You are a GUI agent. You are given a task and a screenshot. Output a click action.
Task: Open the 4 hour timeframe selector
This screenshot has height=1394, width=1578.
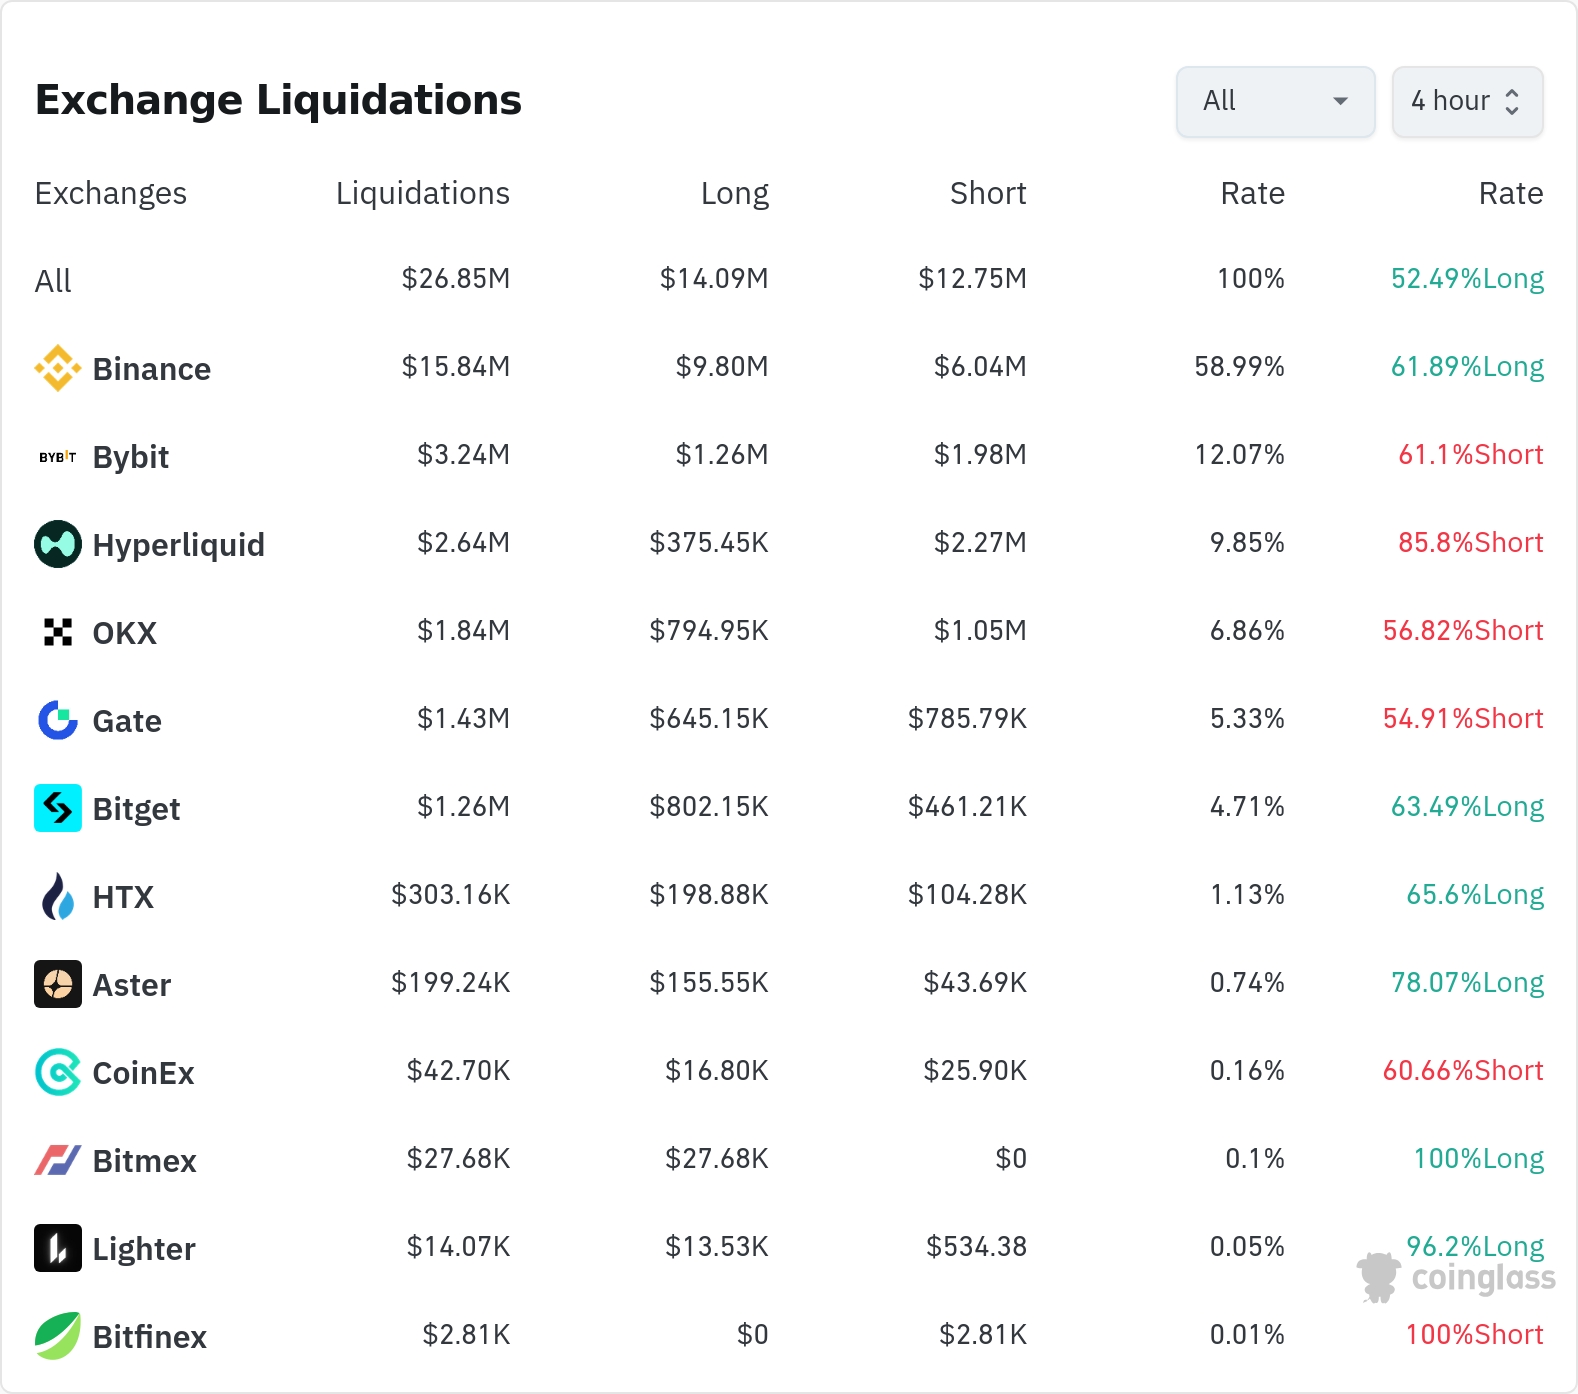tap(1467, 101)
